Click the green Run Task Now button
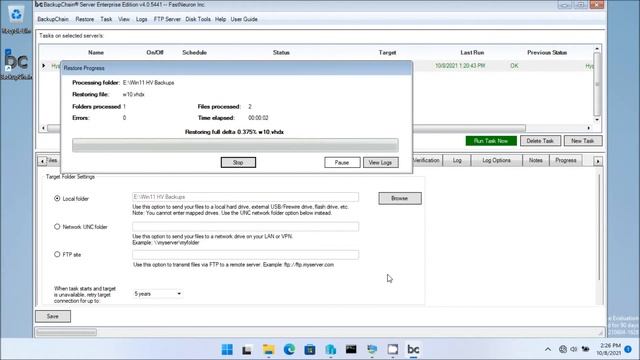The image size is (640, 360). click(x=491, y=141)
